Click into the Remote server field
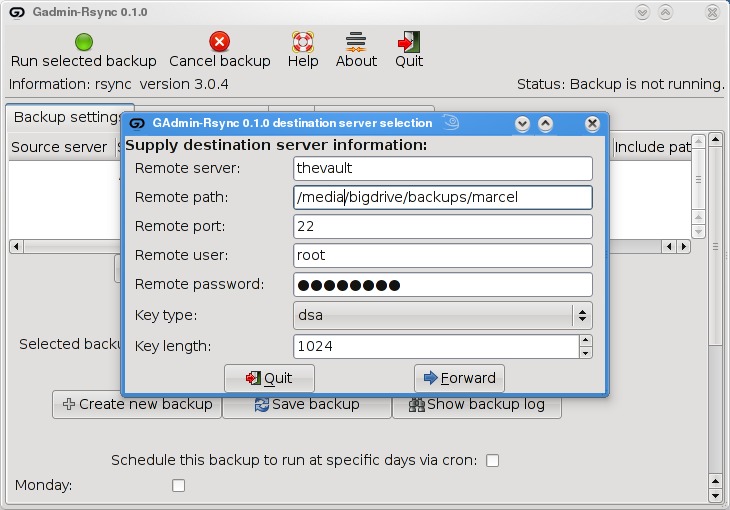Screen dimensions: 730x510 443,169
